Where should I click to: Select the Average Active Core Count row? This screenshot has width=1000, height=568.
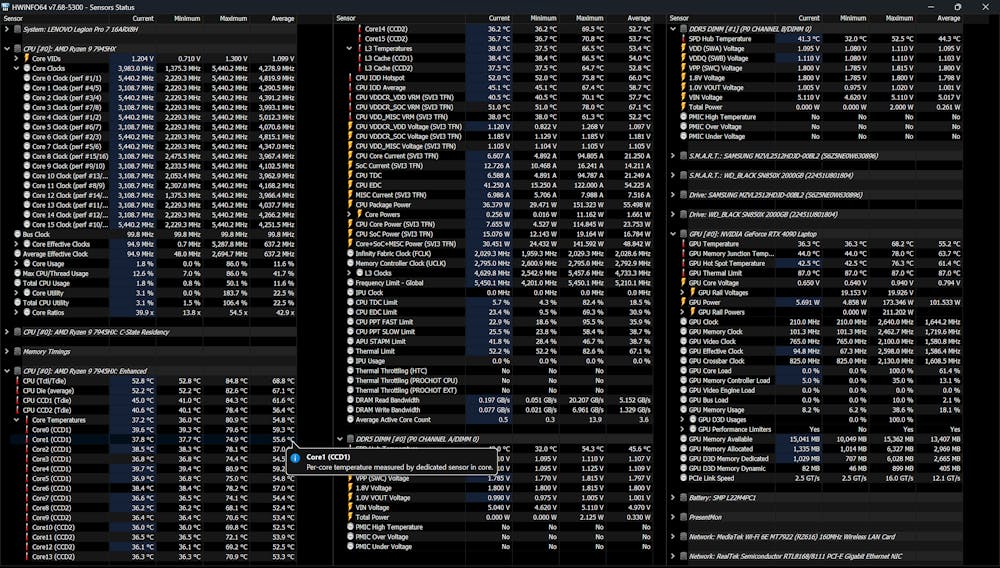click(494, 419)
